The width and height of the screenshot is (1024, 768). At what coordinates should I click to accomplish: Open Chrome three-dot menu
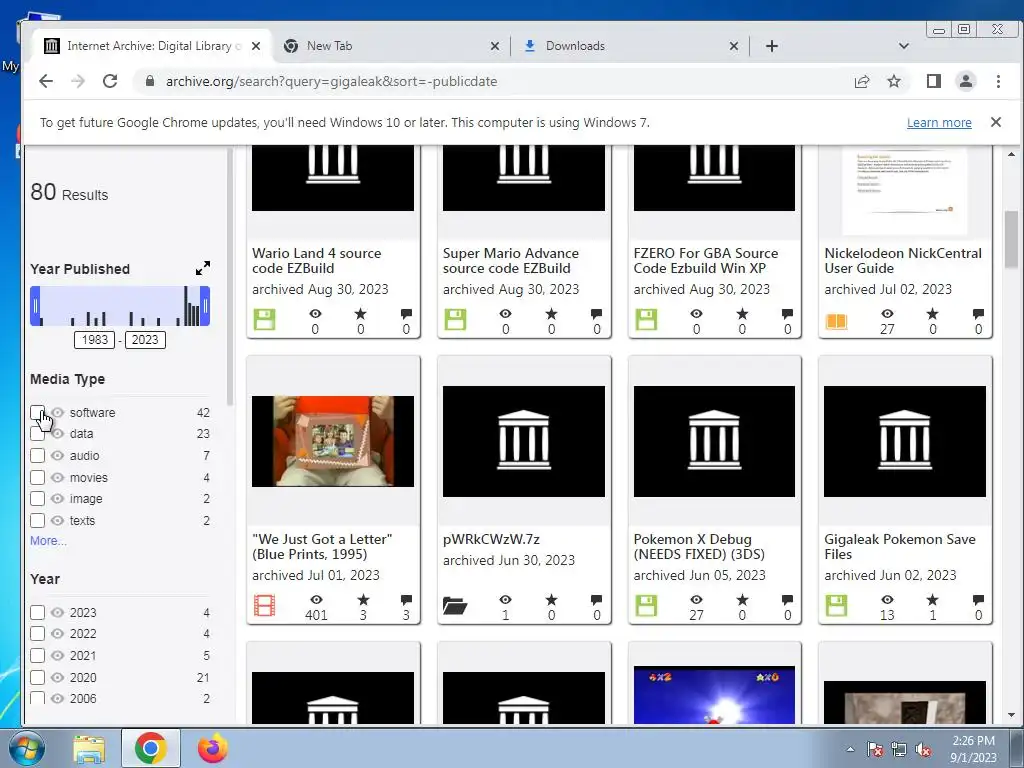[x=998, y=81]
